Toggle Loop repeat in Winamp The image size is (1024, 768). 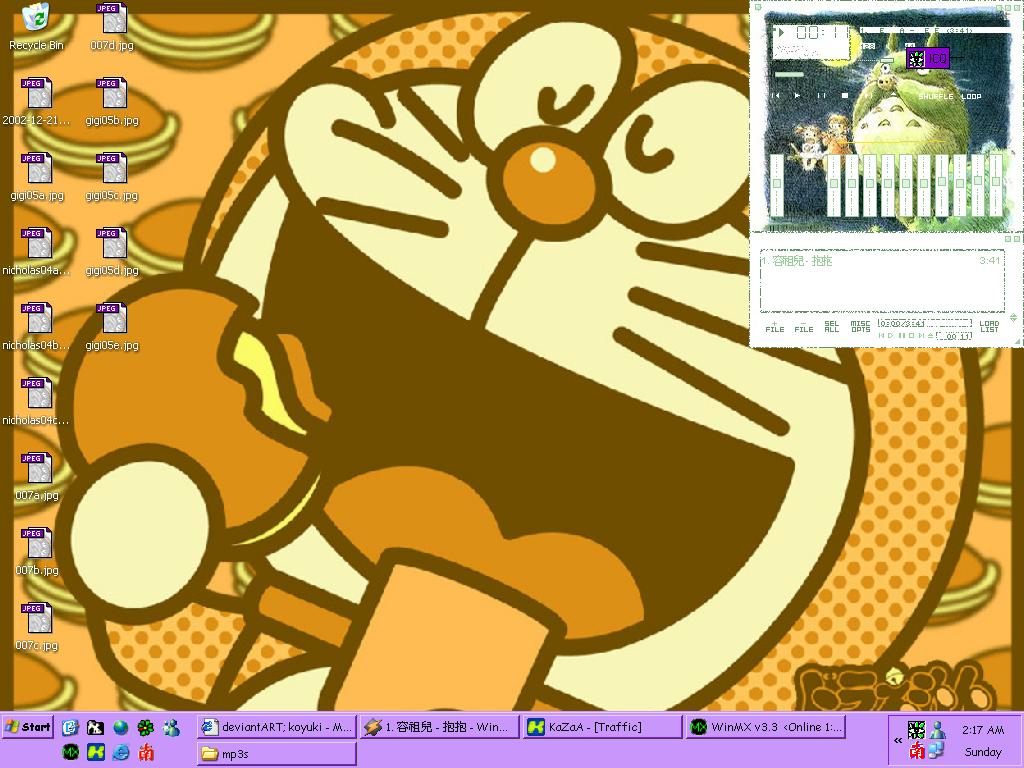971,97
